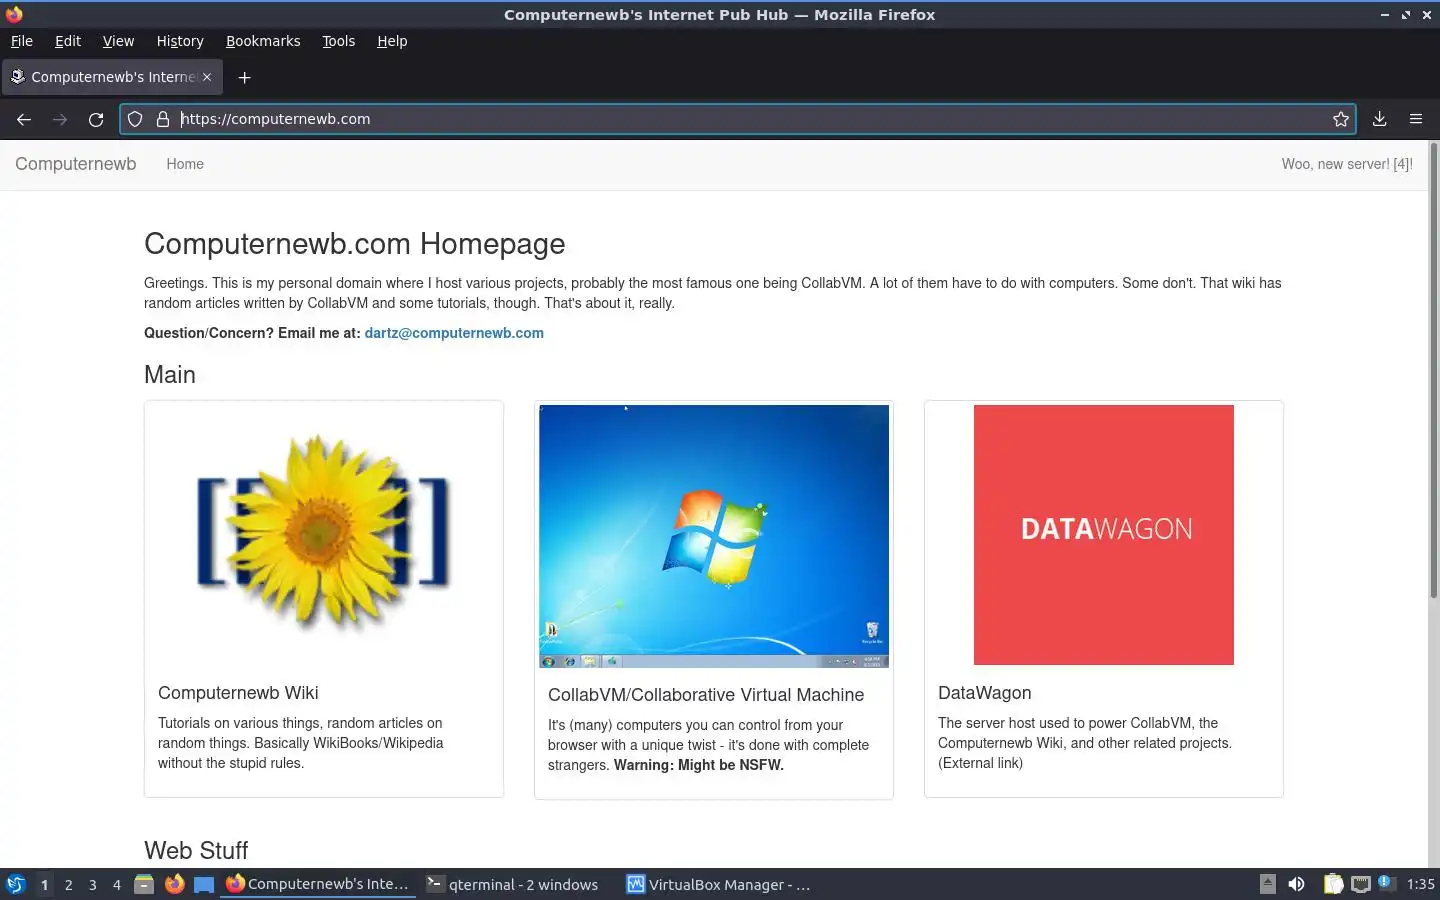
Task: Click the Windows 7 desktop CollabVM thumbnail
Action: [x=714, y=536]
